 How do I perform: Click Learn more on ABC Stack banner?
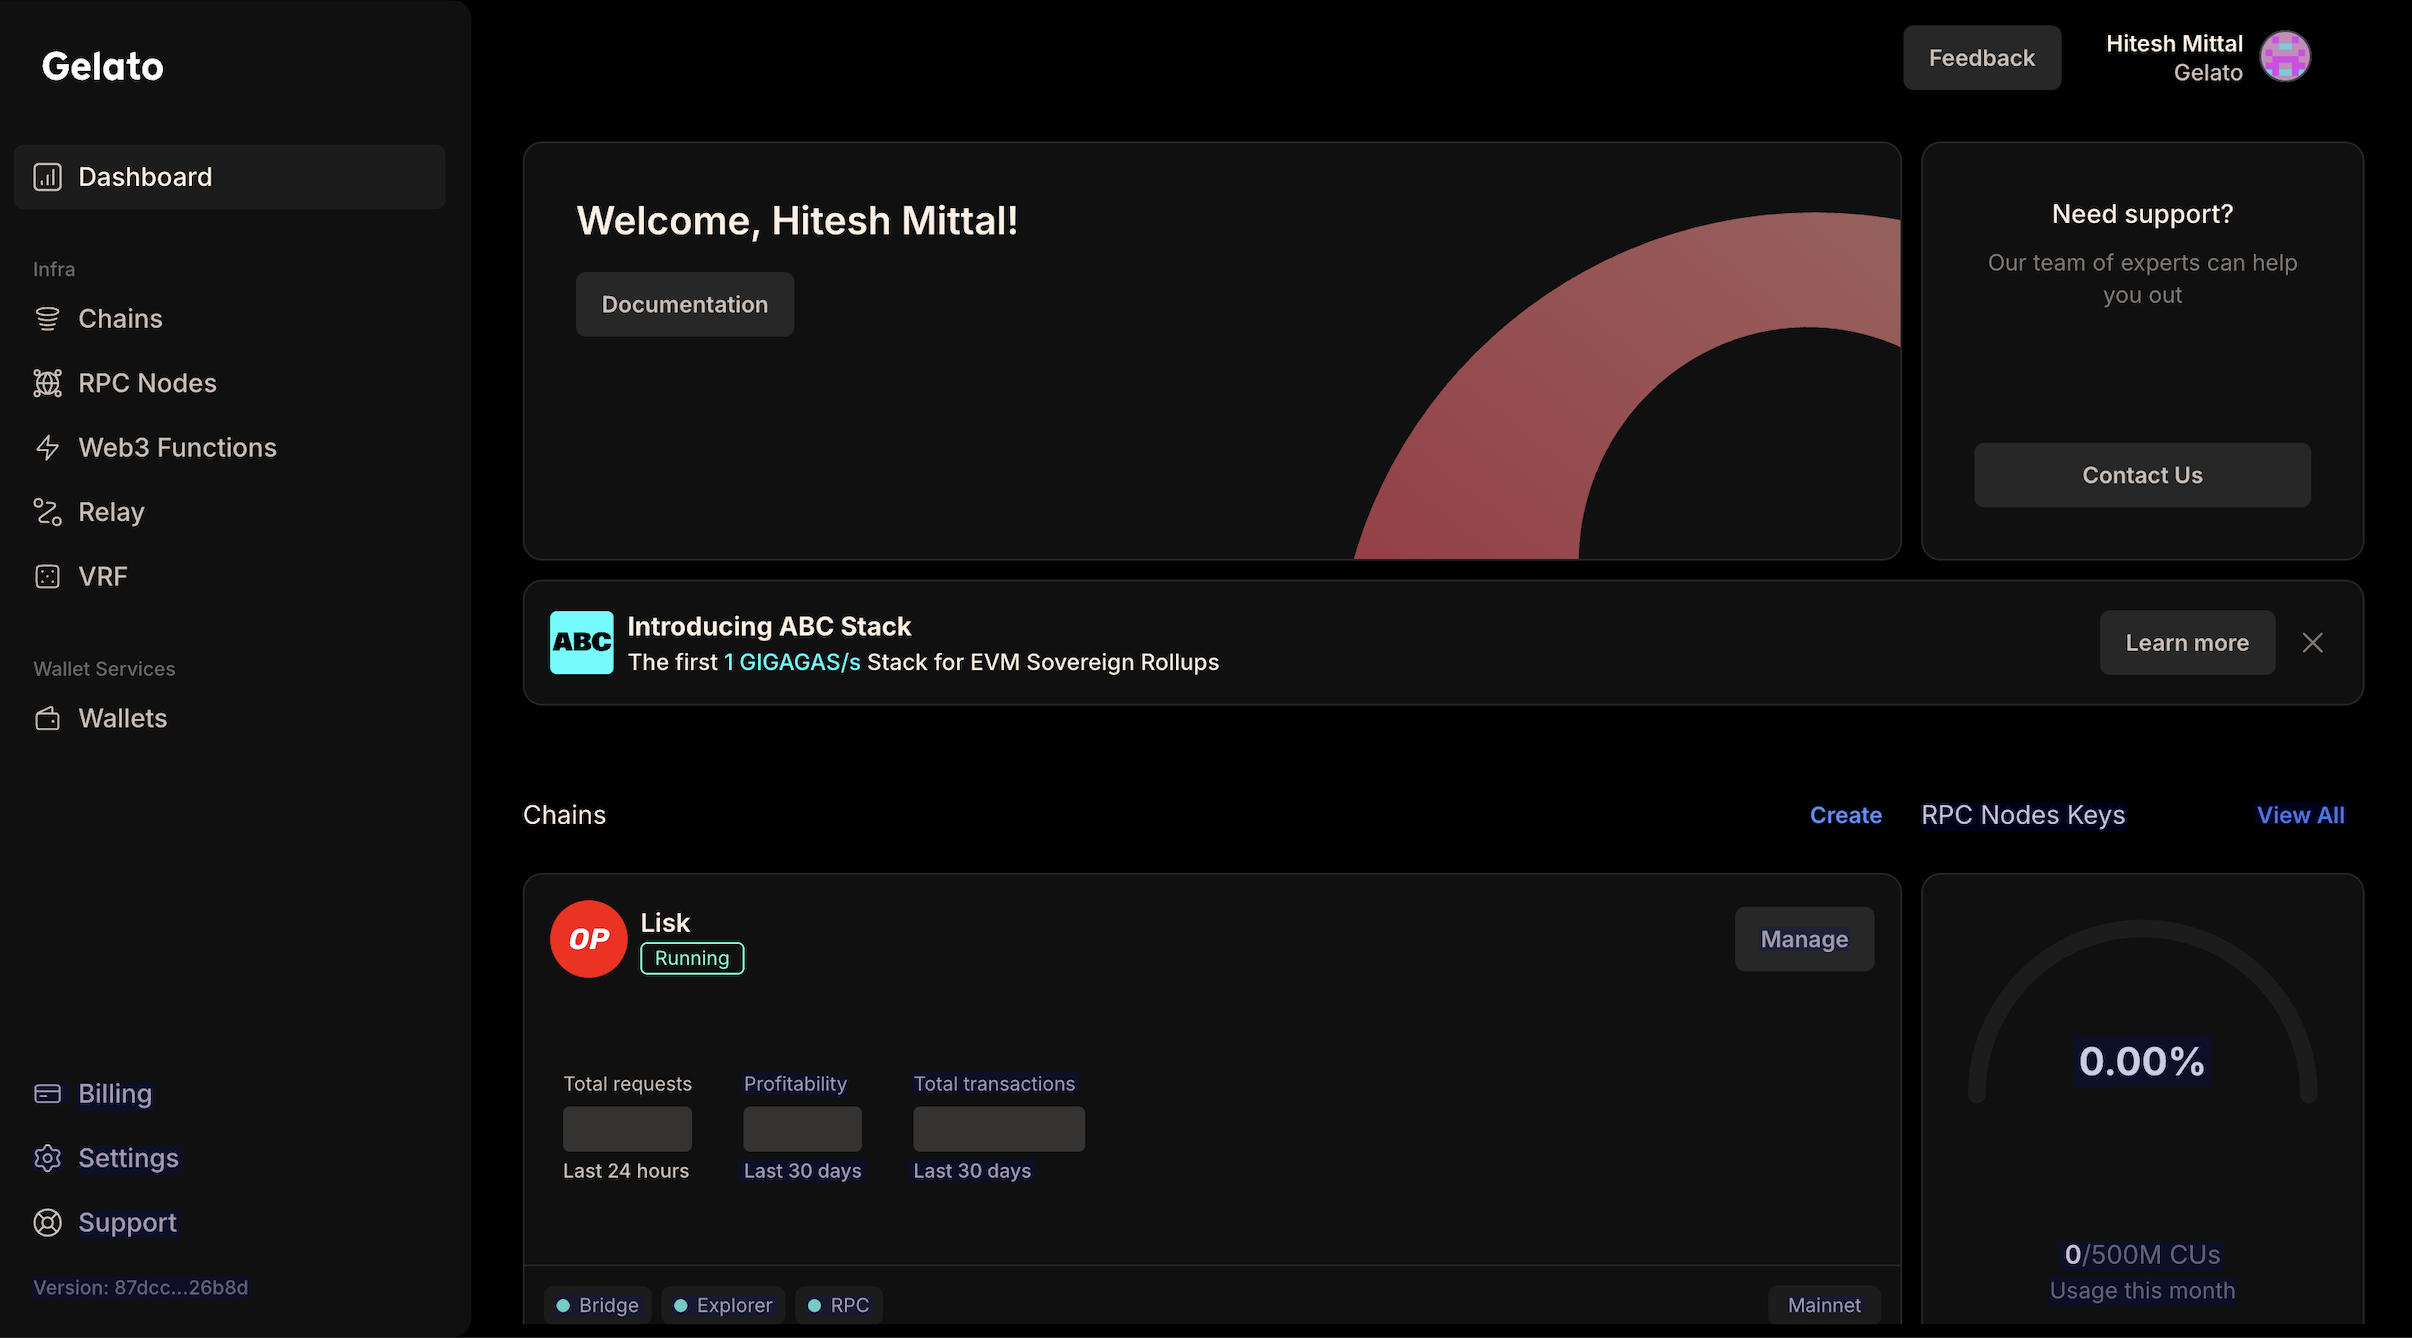pos(2187,643)
